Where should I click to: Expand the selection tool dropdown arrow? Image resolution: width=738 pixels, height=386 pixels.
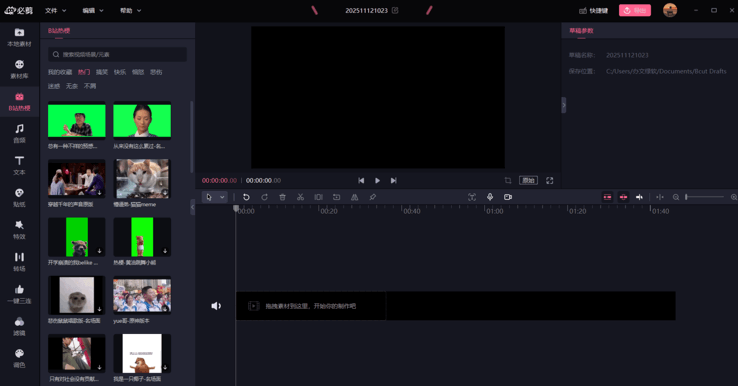click(x=222, y=197)
